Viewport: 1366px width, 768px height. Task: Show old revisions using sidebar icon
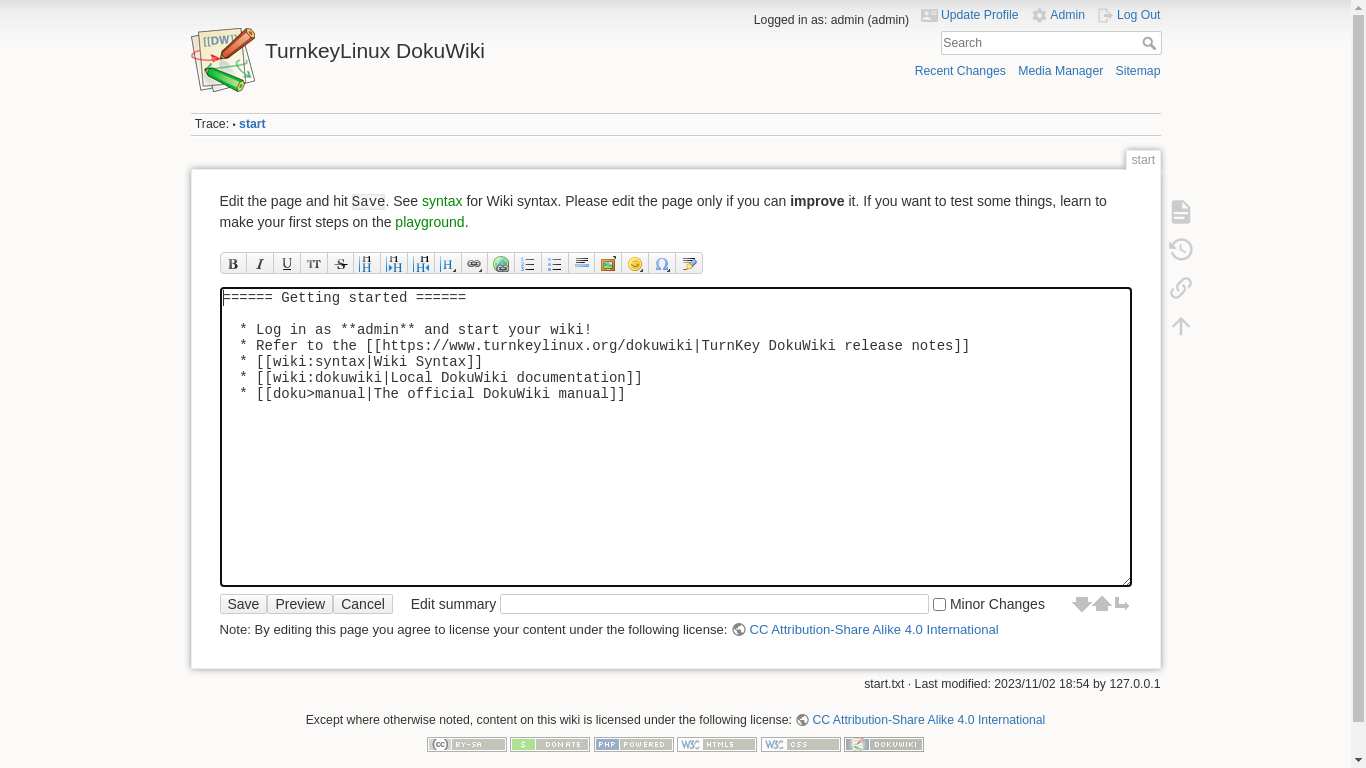1181,250
